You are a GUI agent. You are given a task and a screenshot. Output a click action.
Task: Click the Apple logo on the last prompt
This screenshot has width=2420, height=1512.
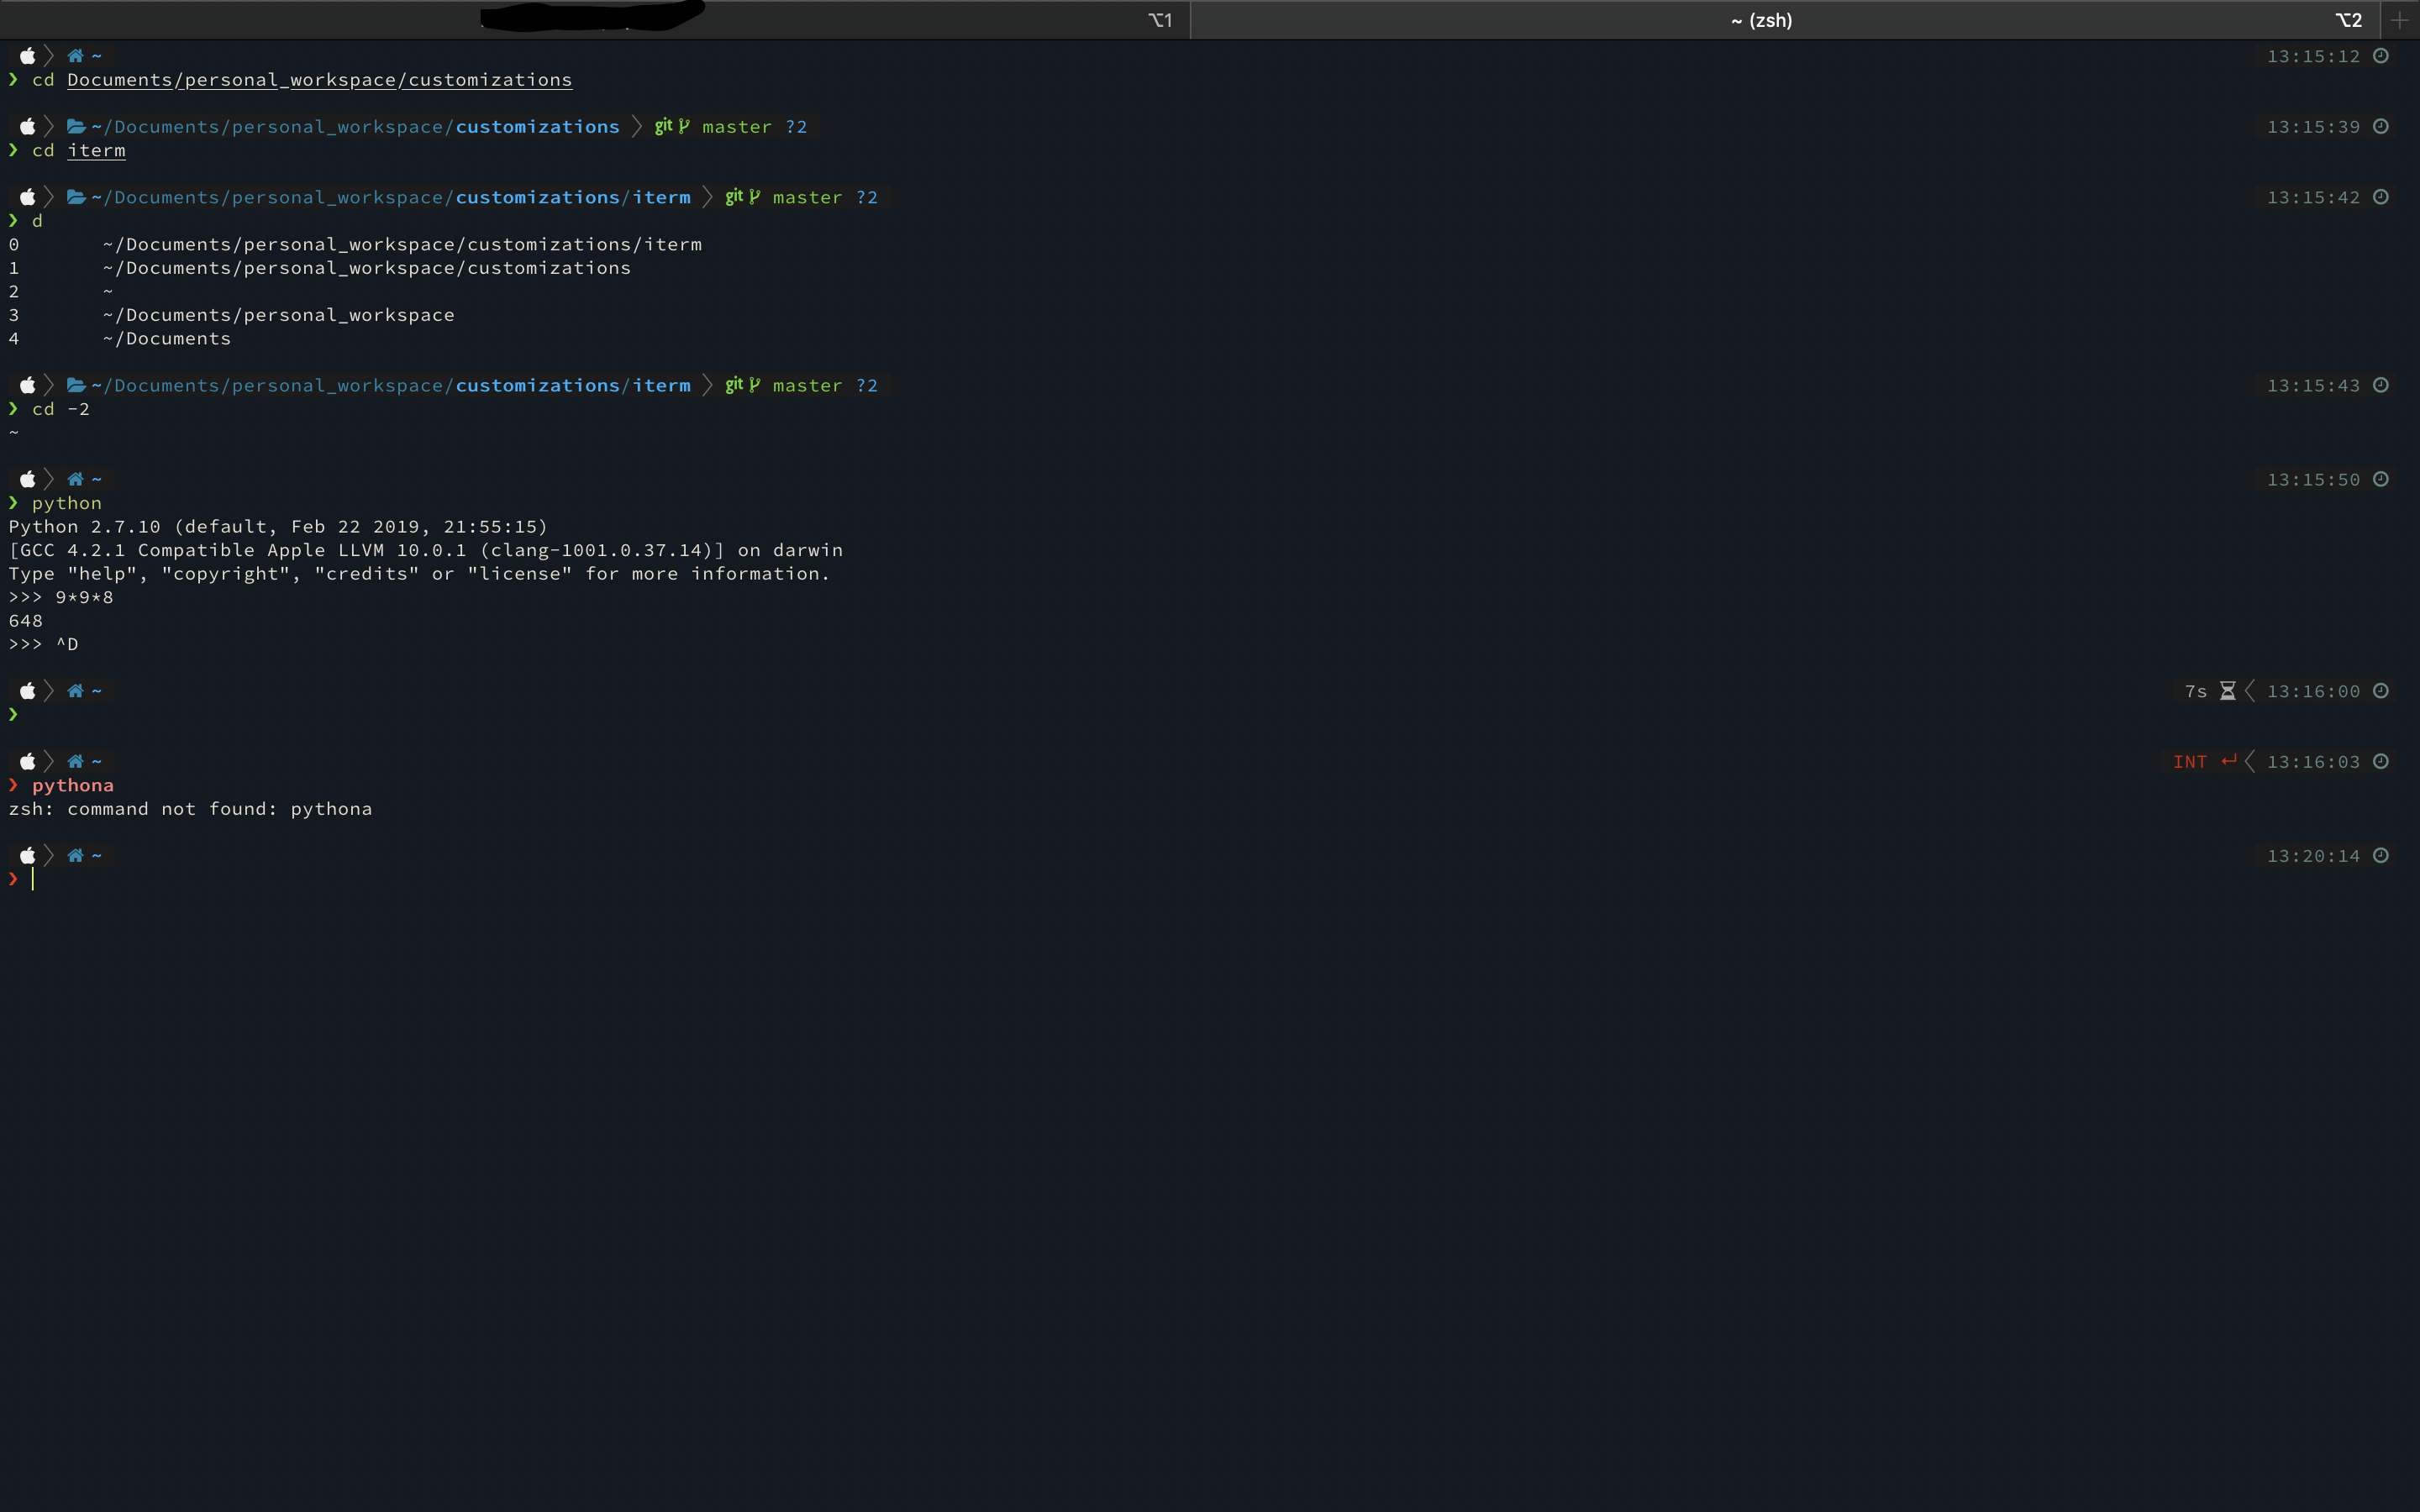(x=28, y=856)
